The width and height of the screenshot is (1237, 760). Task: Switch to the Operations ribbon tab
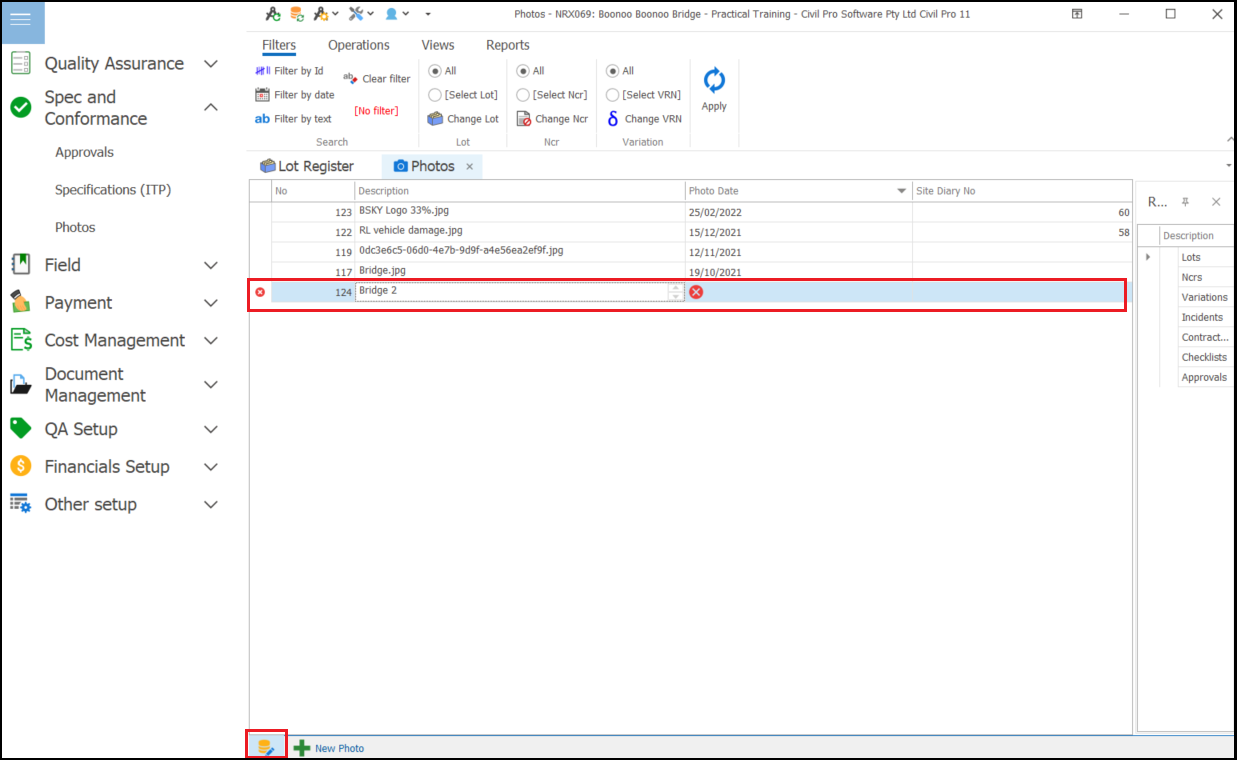pyautogui.click(x=358, y=45)
